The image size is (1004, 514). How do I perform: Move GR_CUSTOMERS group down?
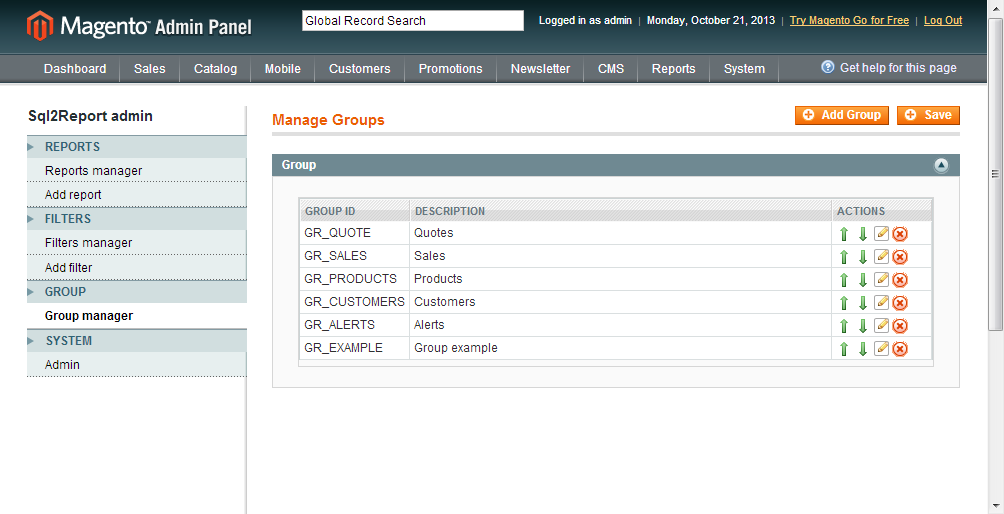(862, 303)
